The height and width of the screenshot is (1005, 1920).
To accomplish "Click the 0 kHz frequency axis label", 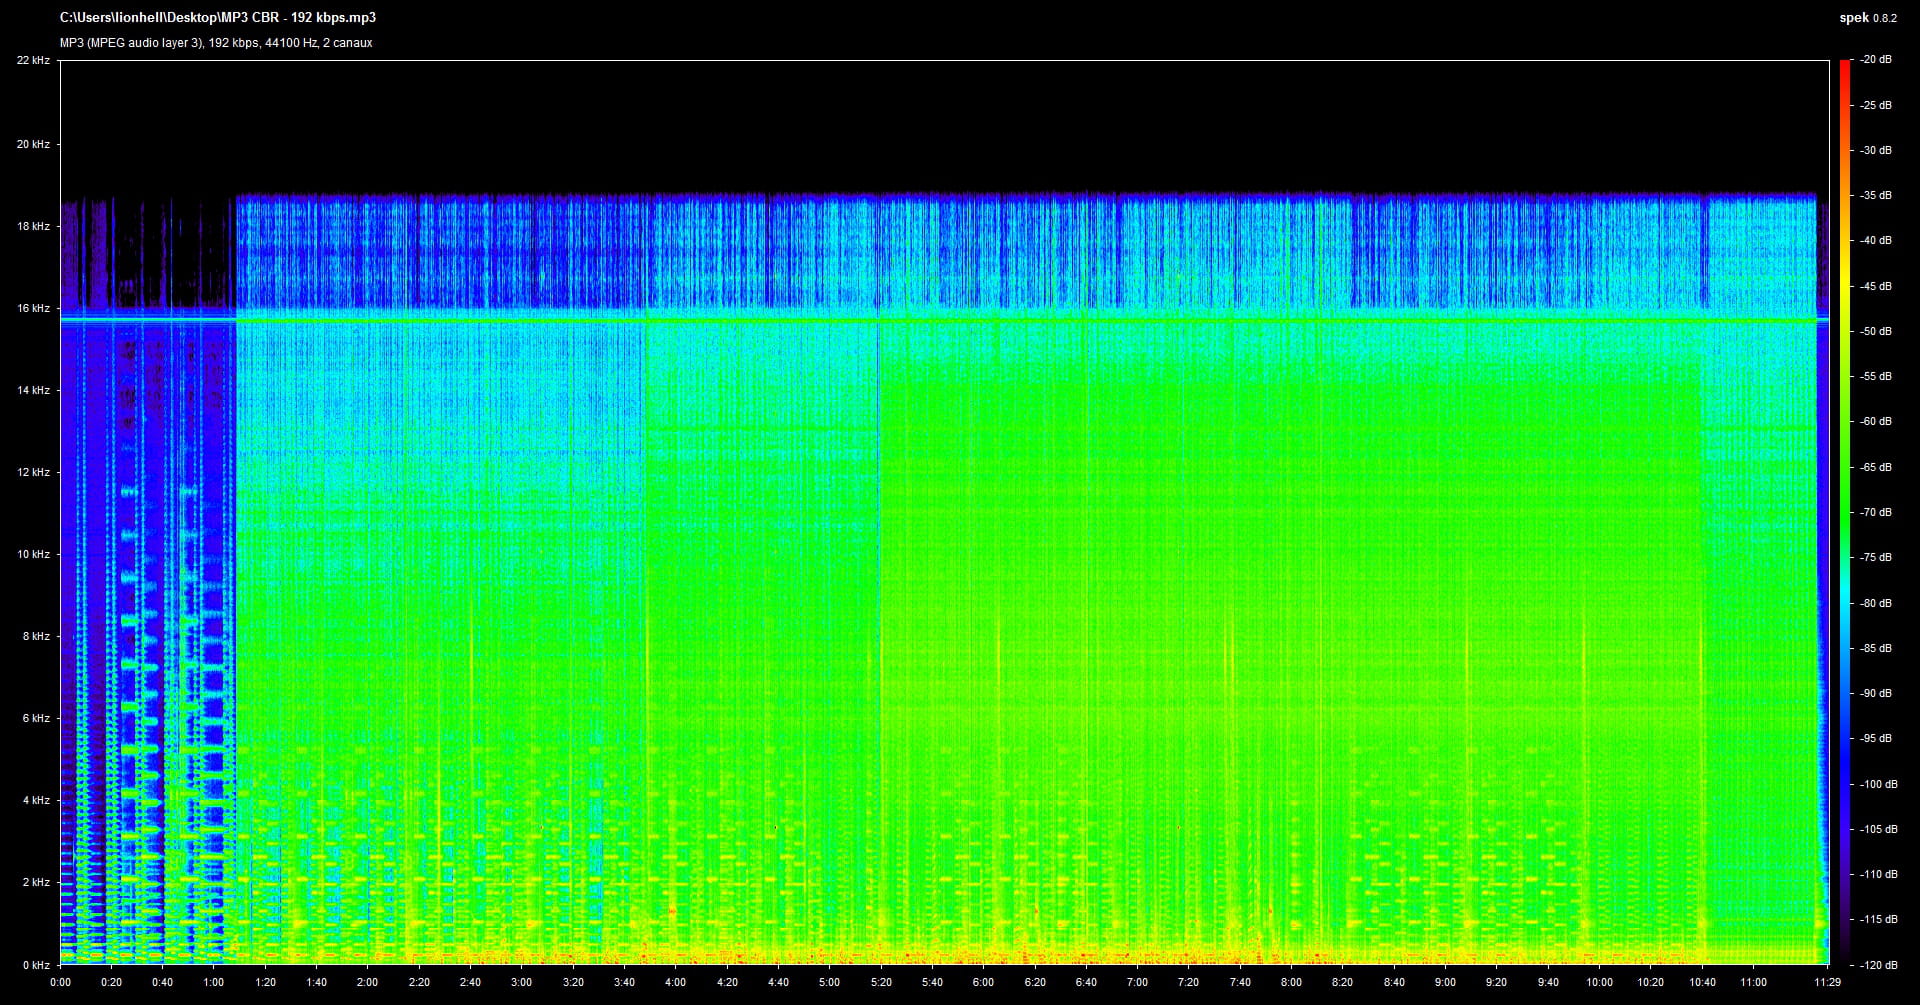I will 36,965.
